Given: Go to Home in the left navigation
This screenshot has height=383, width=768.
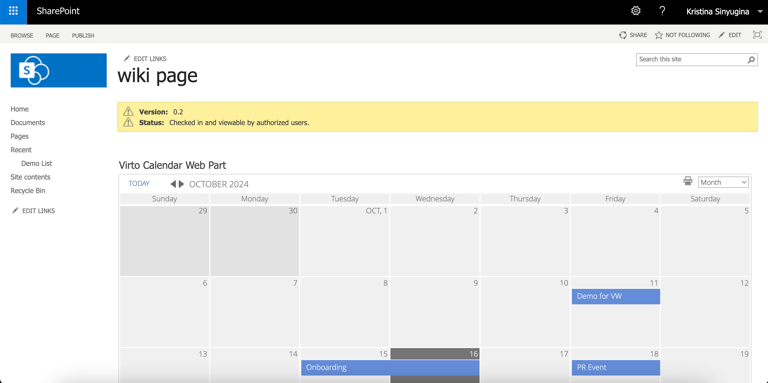Looking at the screenshot, I should tap(20, 109).
